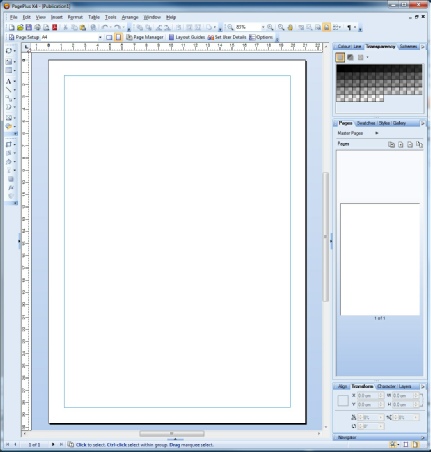
Task: Click the Print icon in toolbar
Action: pyautogui.click(x=37, y=27)
